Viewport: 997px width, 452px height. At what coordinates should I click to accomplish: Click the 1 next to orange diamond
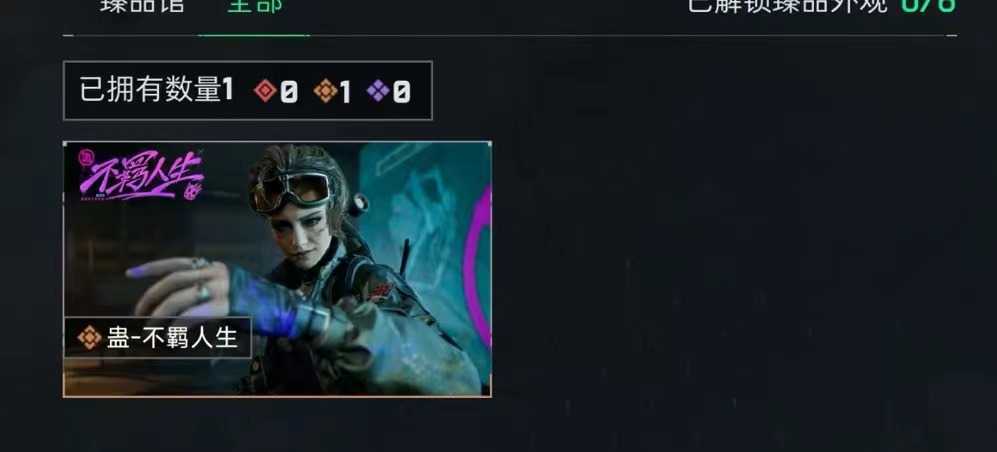tap(345, 93)
